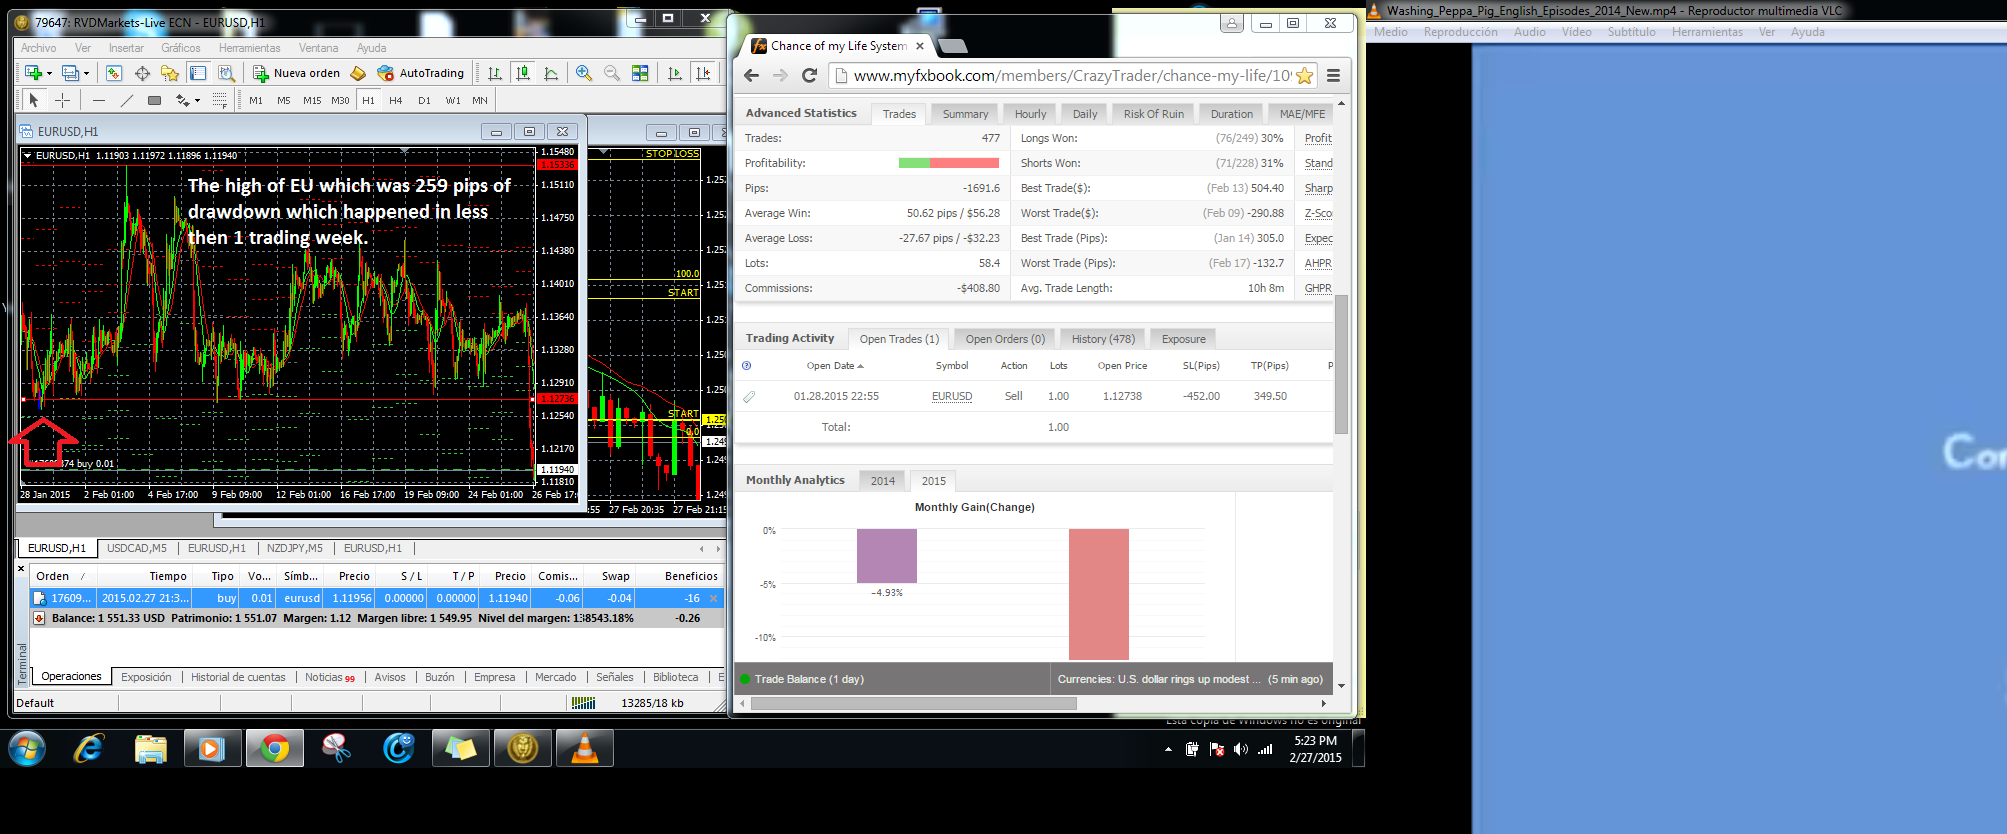Toggle the AutoTrading button
Viewport: 2007px width, 834px height.
pos(421,73)
